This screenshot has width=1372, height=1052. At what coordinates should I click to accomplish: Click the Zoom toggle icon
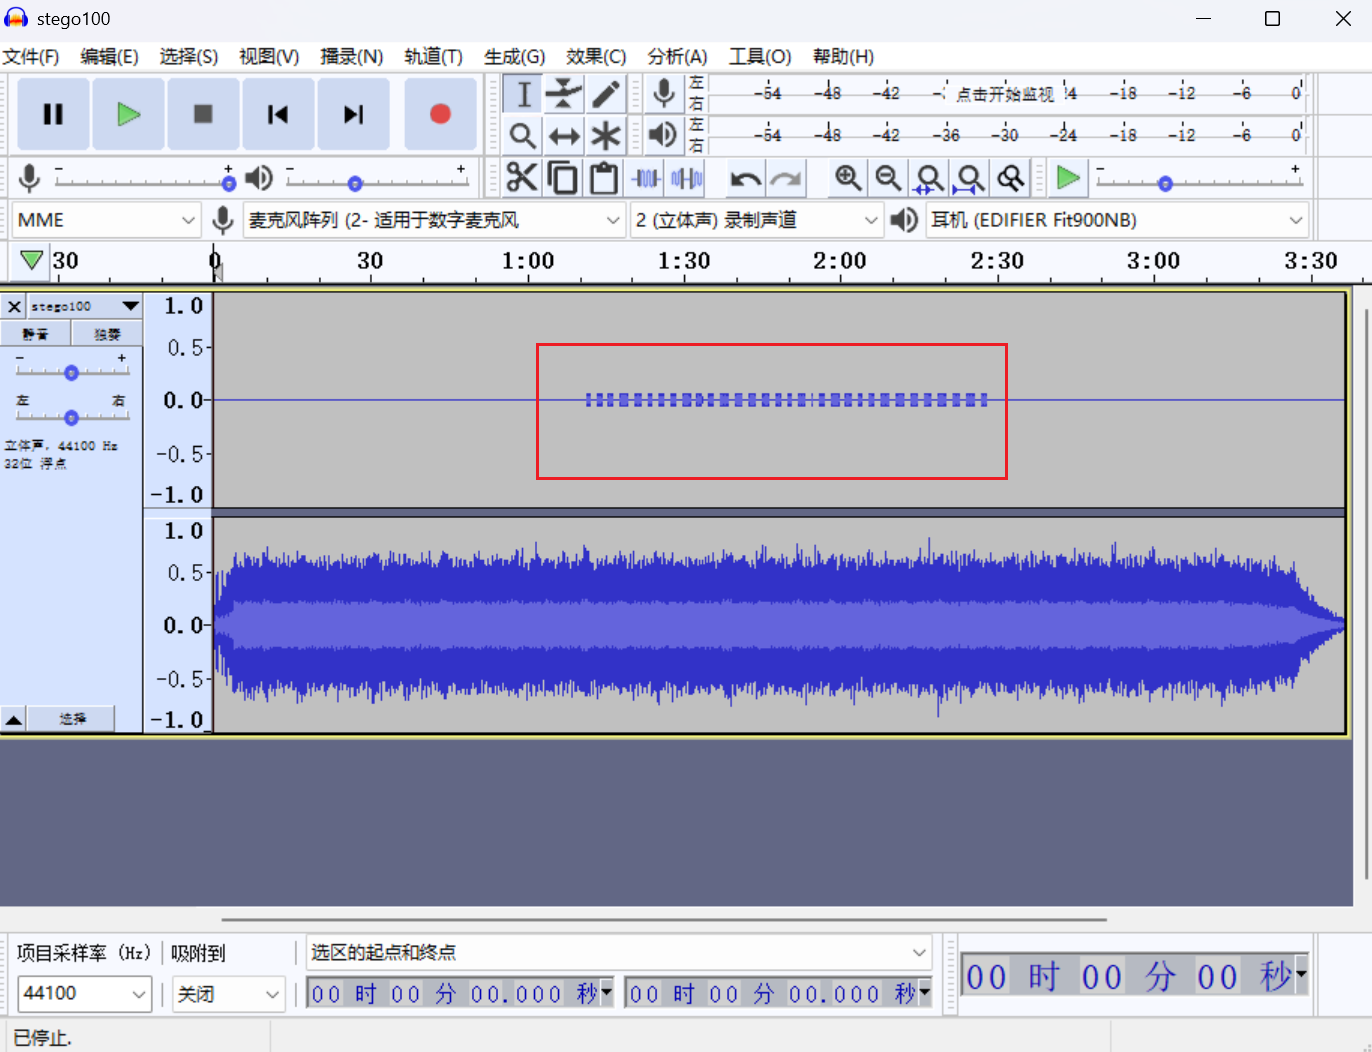[x=1011, y=178]
